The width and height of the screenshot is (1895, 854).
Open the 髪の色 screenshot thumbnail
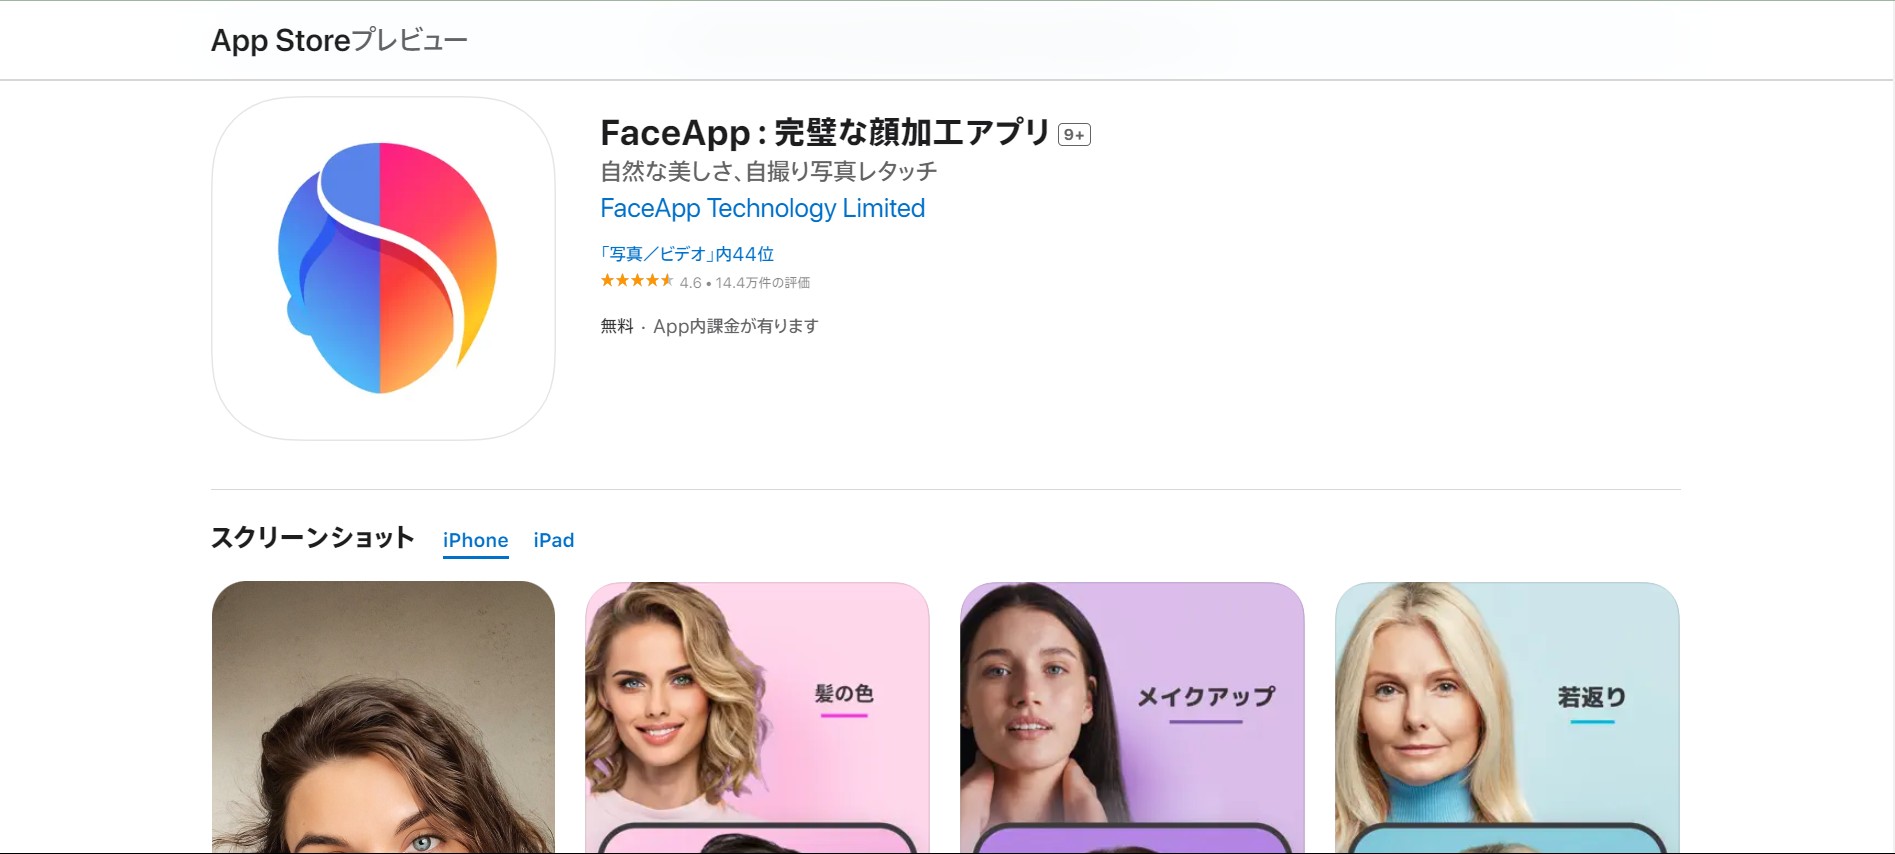[757, 717]
